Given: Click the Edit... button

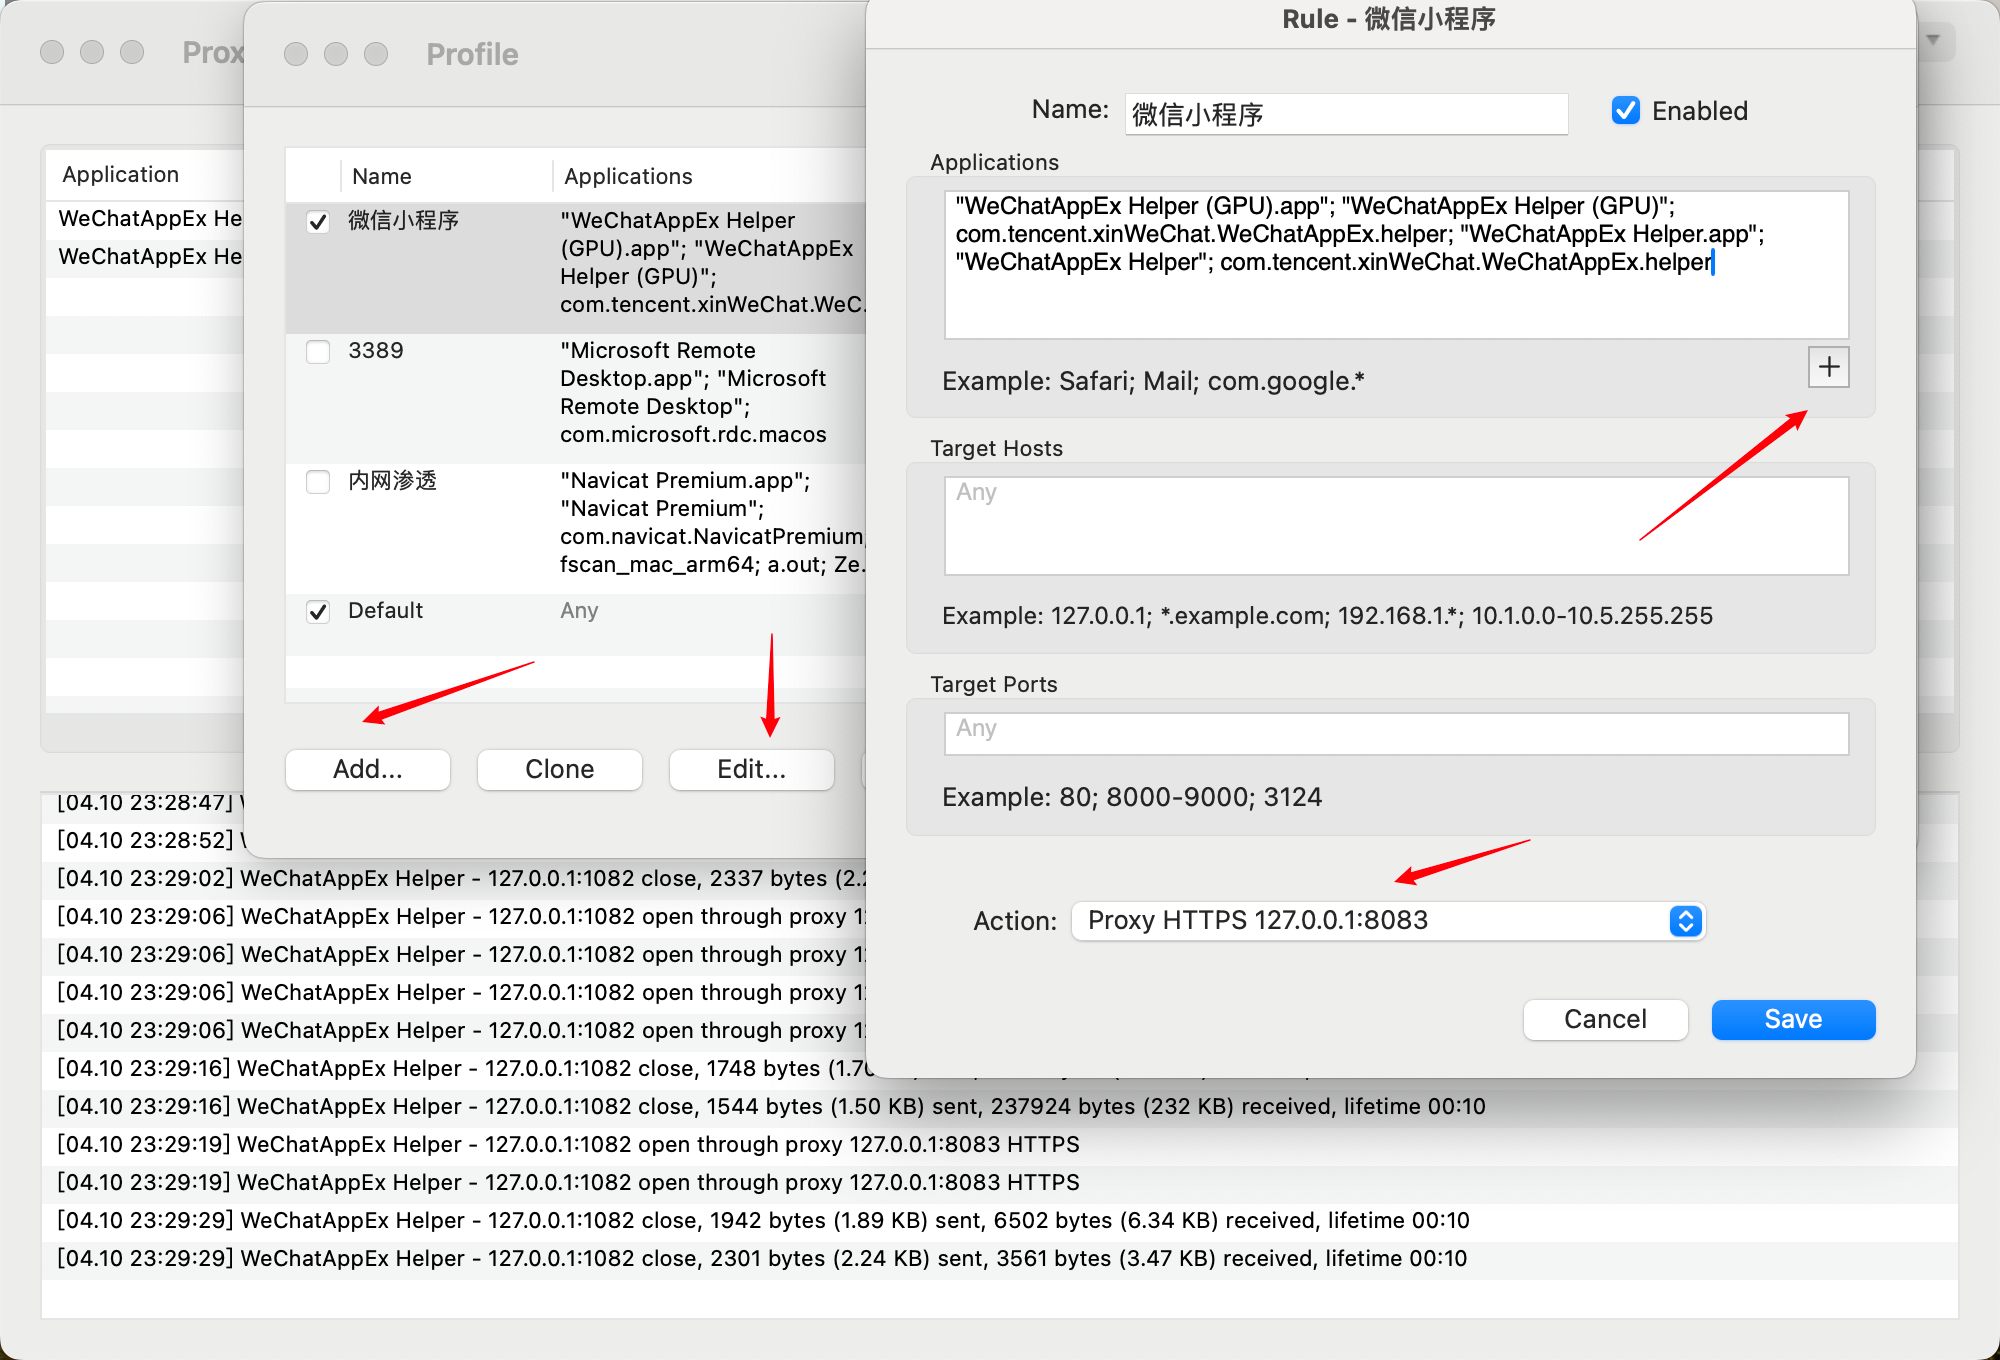Looking at the screenshot, I should pos(752,769).
